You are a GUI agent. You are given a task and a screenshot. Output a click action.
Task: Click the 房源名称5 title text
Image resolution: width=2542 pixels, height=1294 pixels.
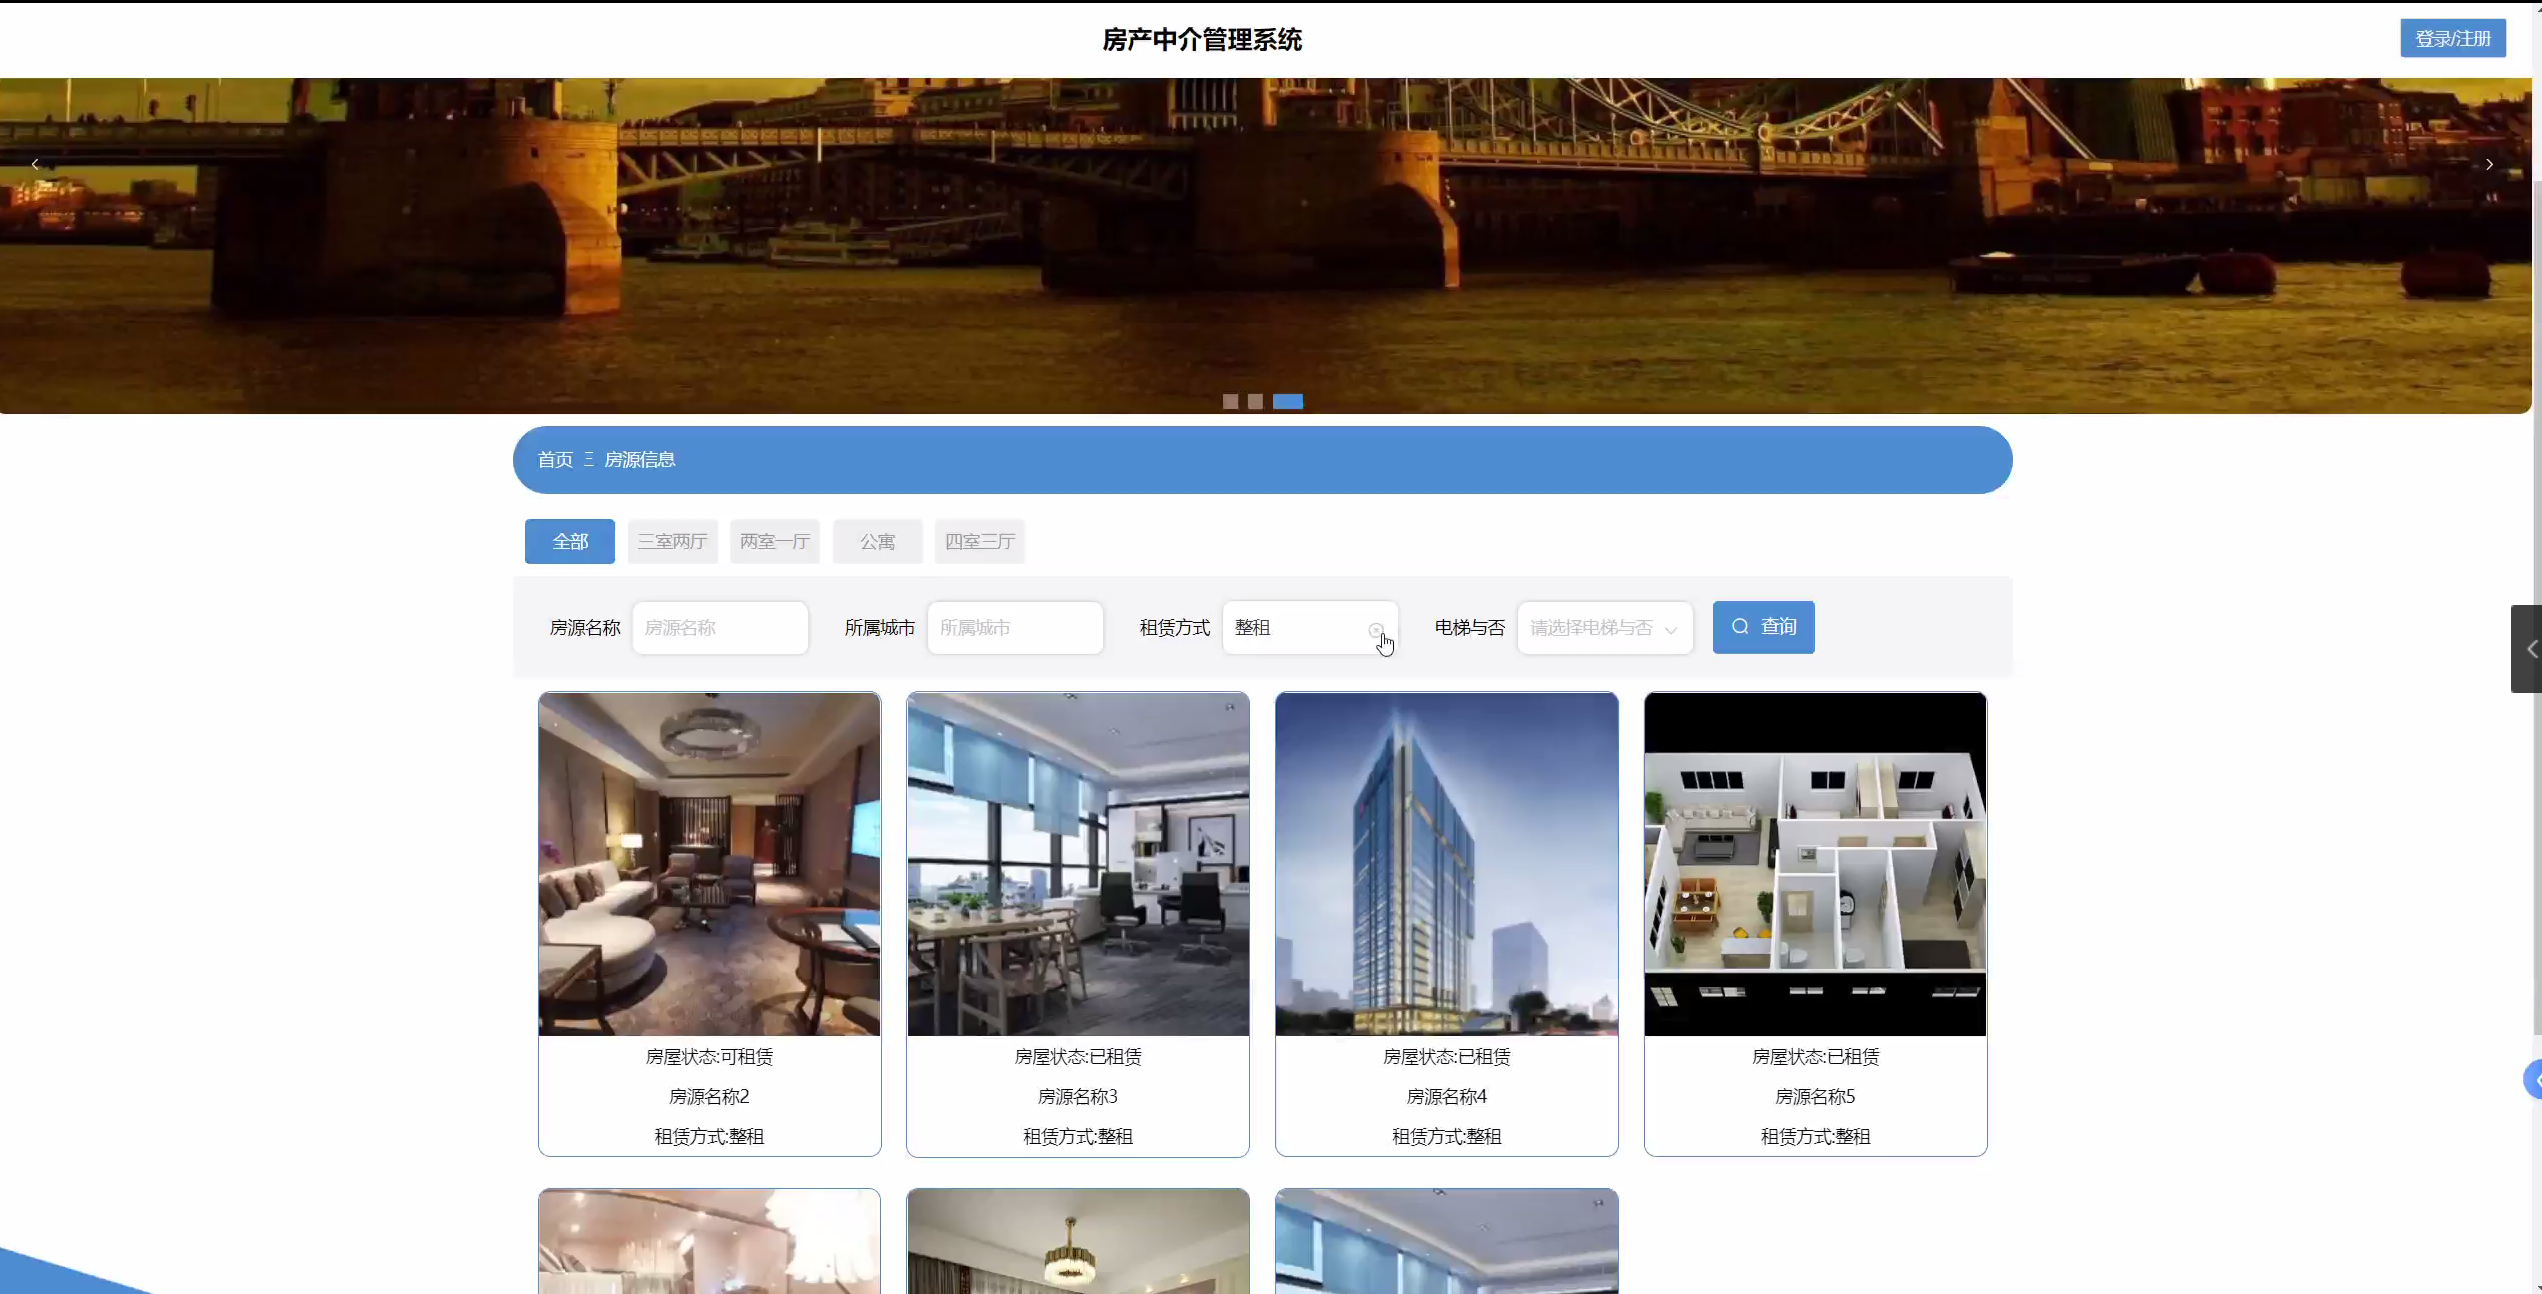(x=1815, y=1096)
